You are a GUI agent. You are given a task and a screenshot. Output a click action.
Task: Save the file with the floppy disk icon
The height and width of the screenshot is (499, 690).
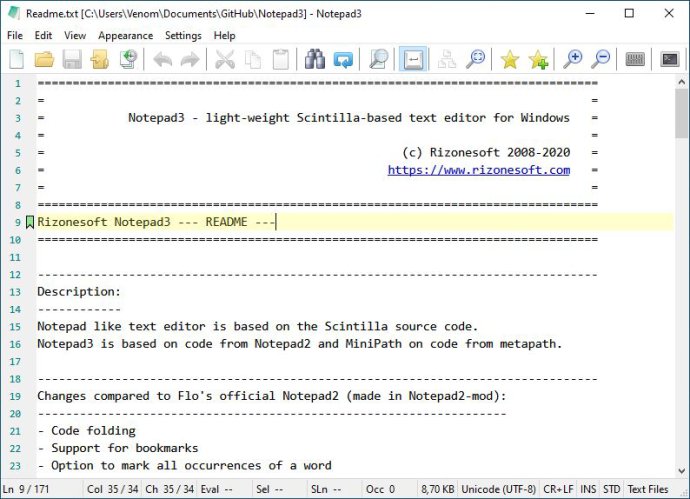(x=72, y=59)
